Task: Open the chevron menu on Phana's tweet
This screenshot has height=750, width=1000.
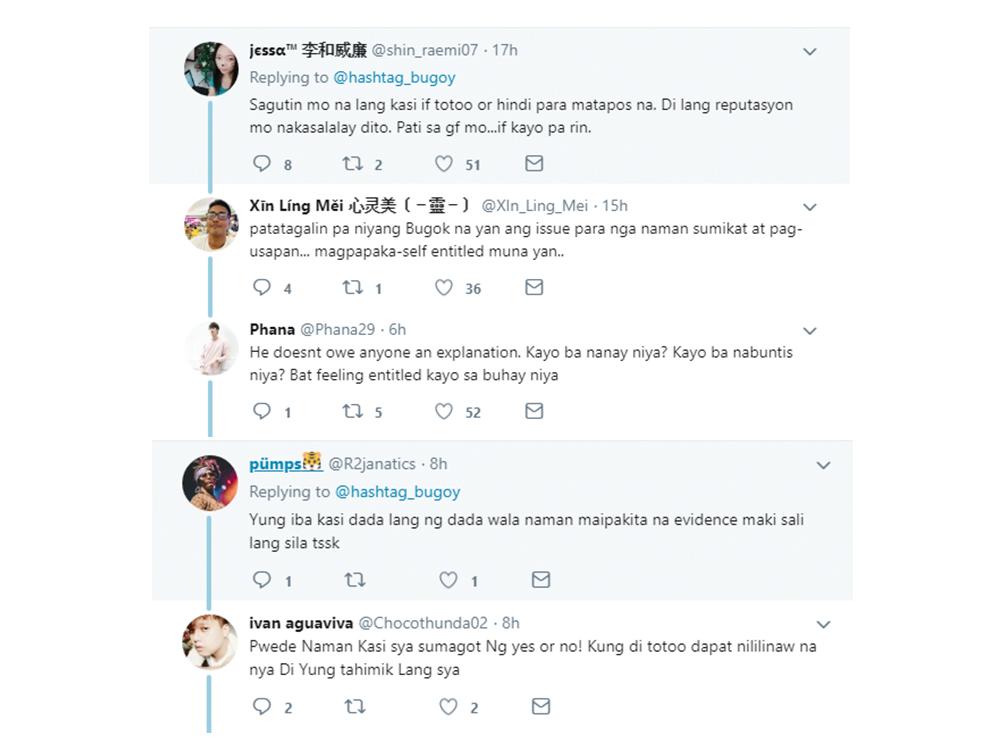Action: [x=810, y=331]
